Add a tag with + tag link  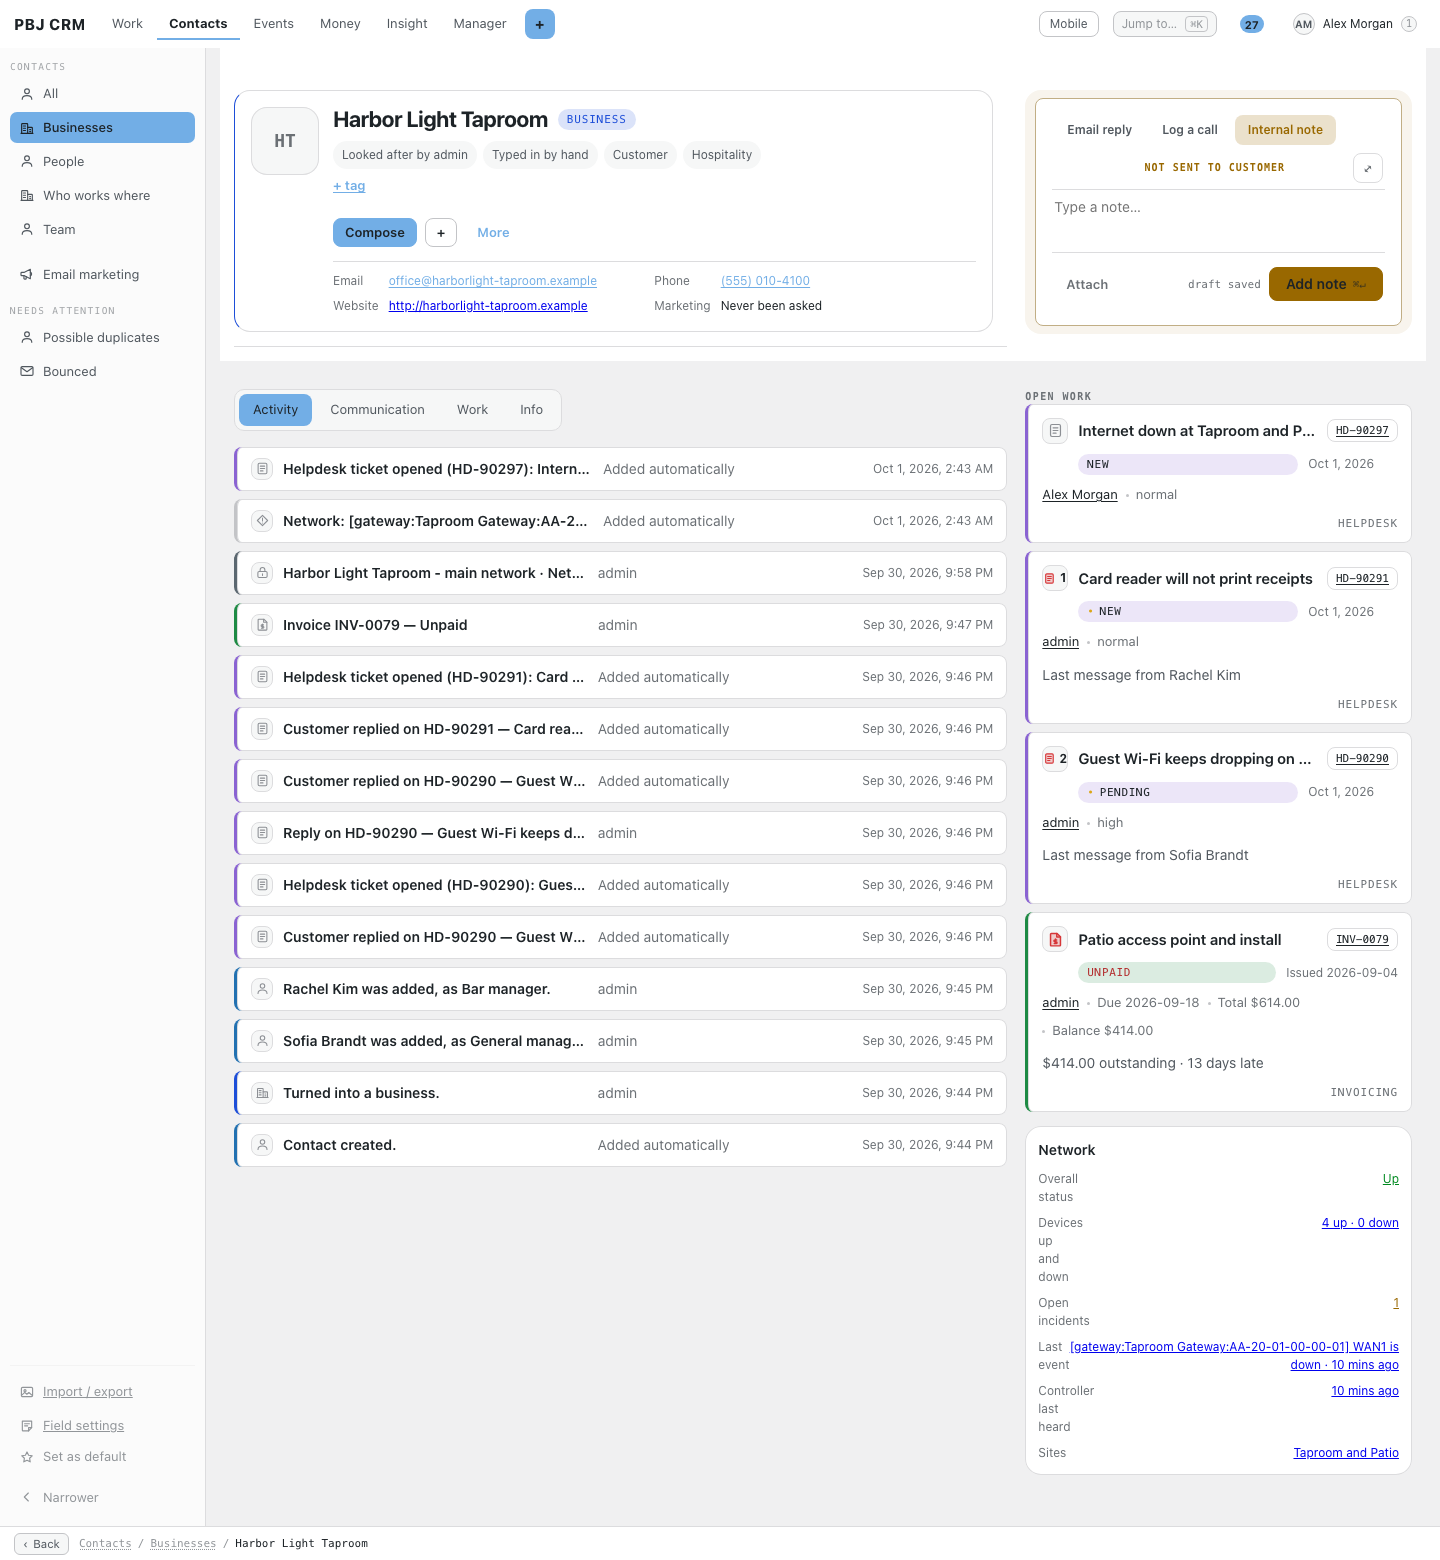(x=349, y=186)
